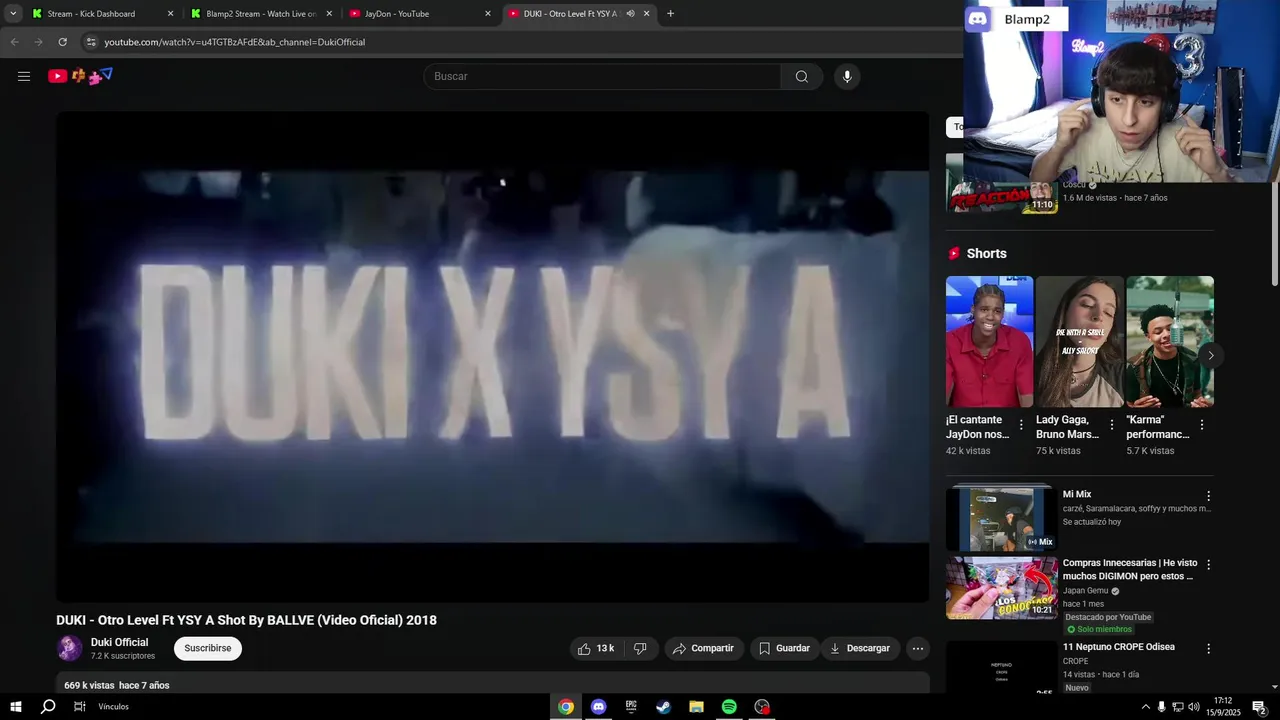
Task: Go to YouTube home via logo
Action: tap(80, 76)
